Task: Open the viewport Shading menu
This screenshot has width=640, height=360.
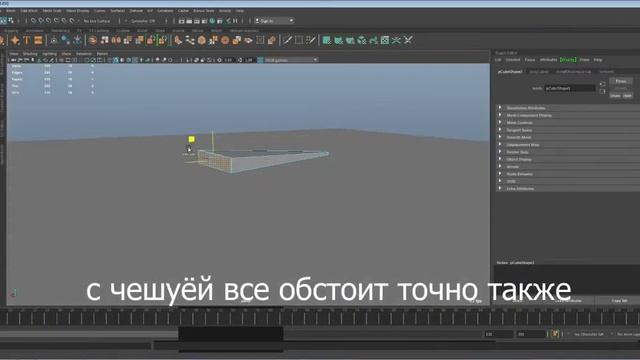Action: click(30, 53)
